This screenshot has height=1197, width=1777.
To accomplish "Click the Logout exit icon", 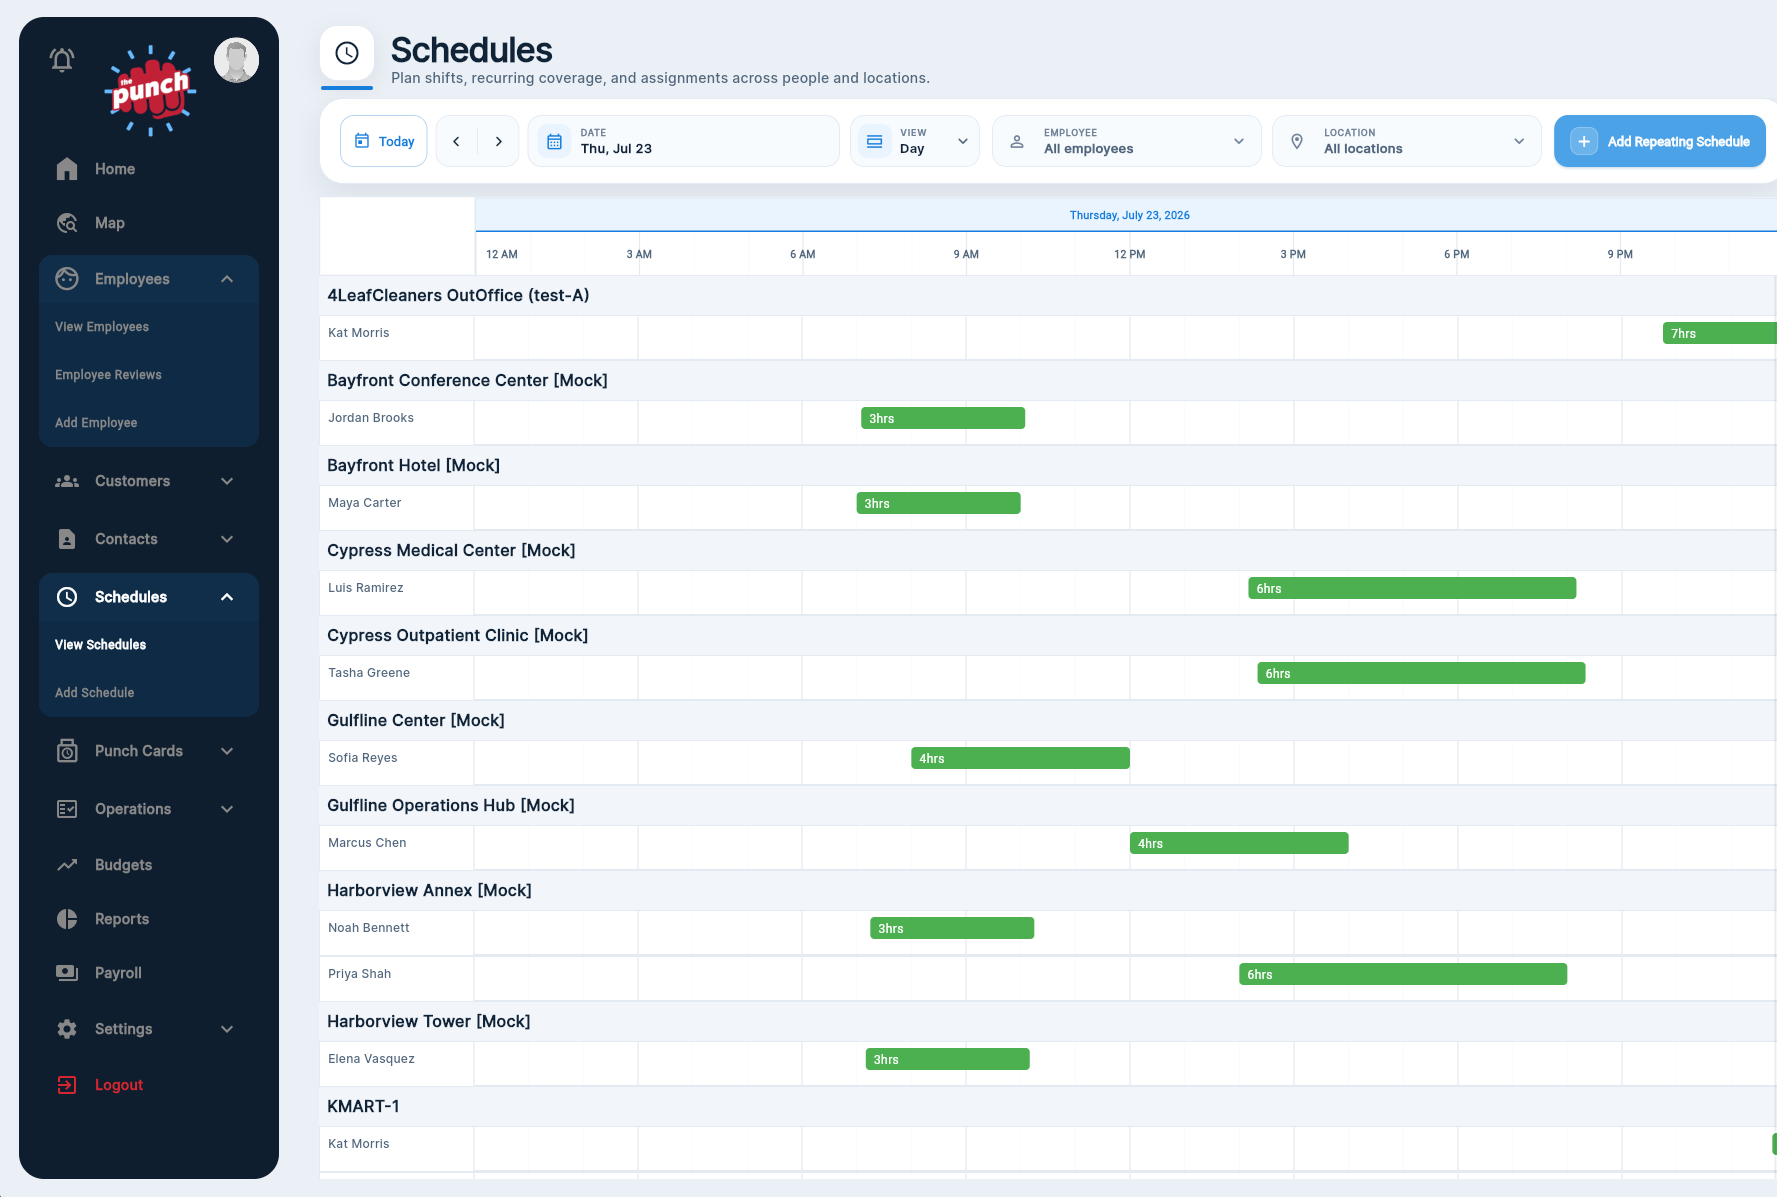I will coord(67,1085).
